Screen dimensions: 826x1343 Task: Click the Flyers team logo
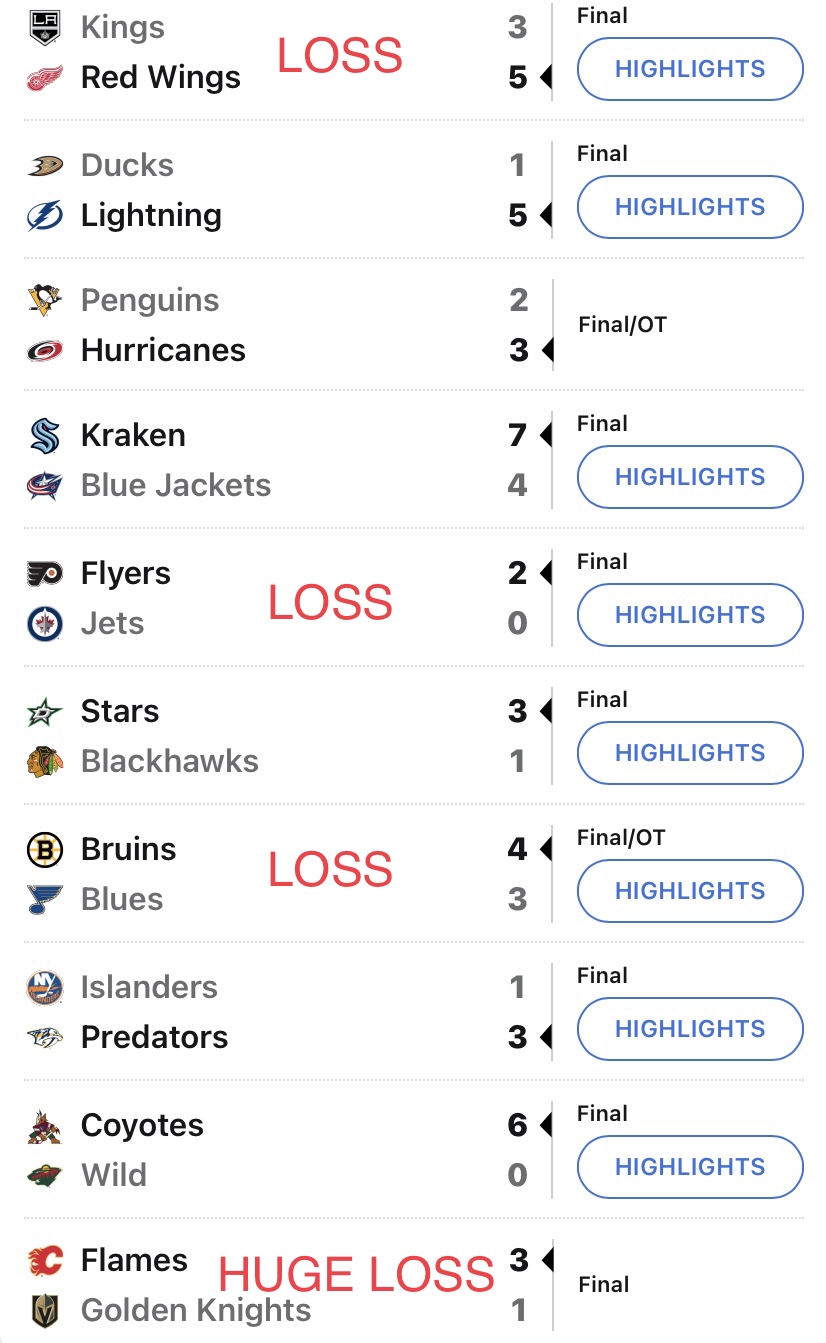[45, 573]
